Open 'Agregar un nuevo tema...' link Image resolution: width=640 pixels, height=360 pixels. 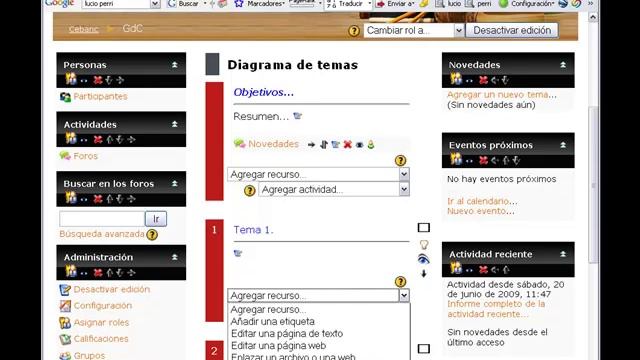pyautogui.click(x=502, y=95)
